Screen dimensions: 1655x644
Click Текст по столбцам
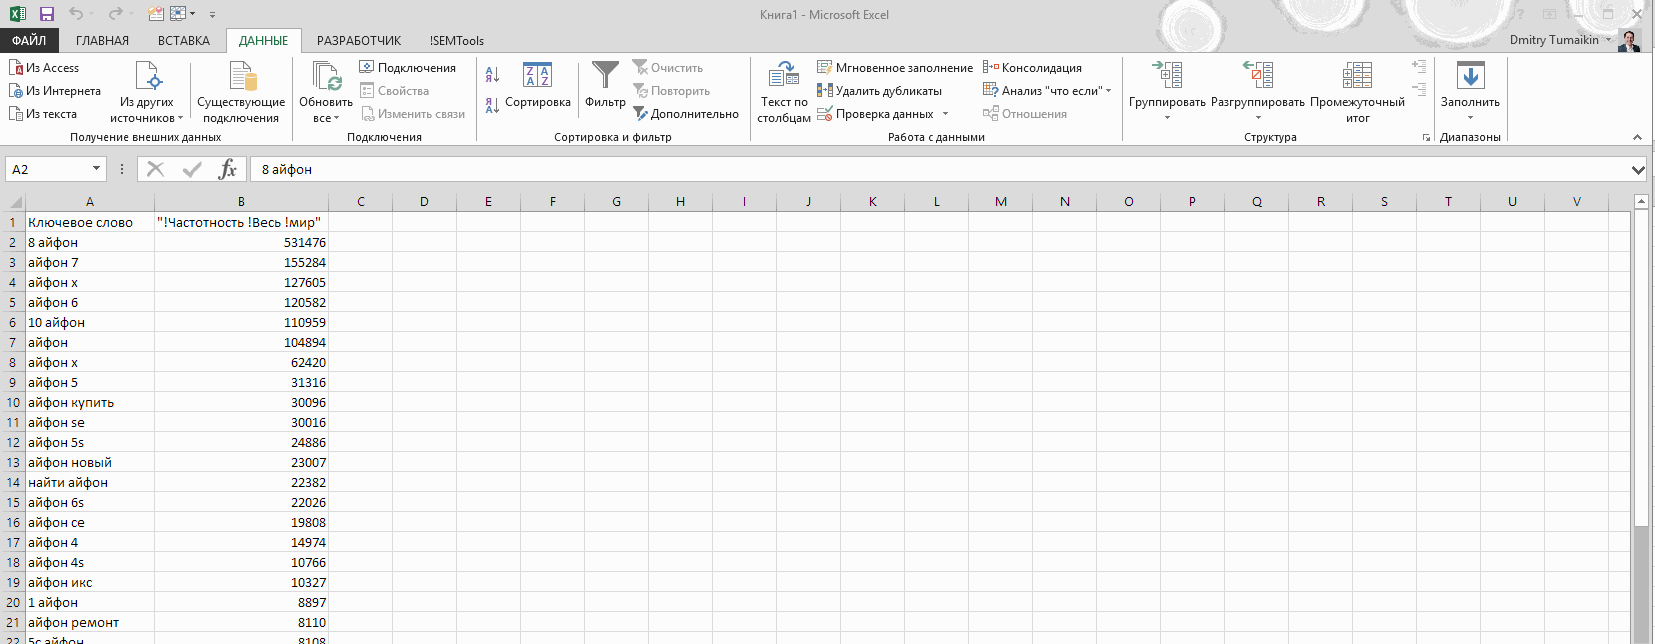pyautogui.click(x=784, y=92)
